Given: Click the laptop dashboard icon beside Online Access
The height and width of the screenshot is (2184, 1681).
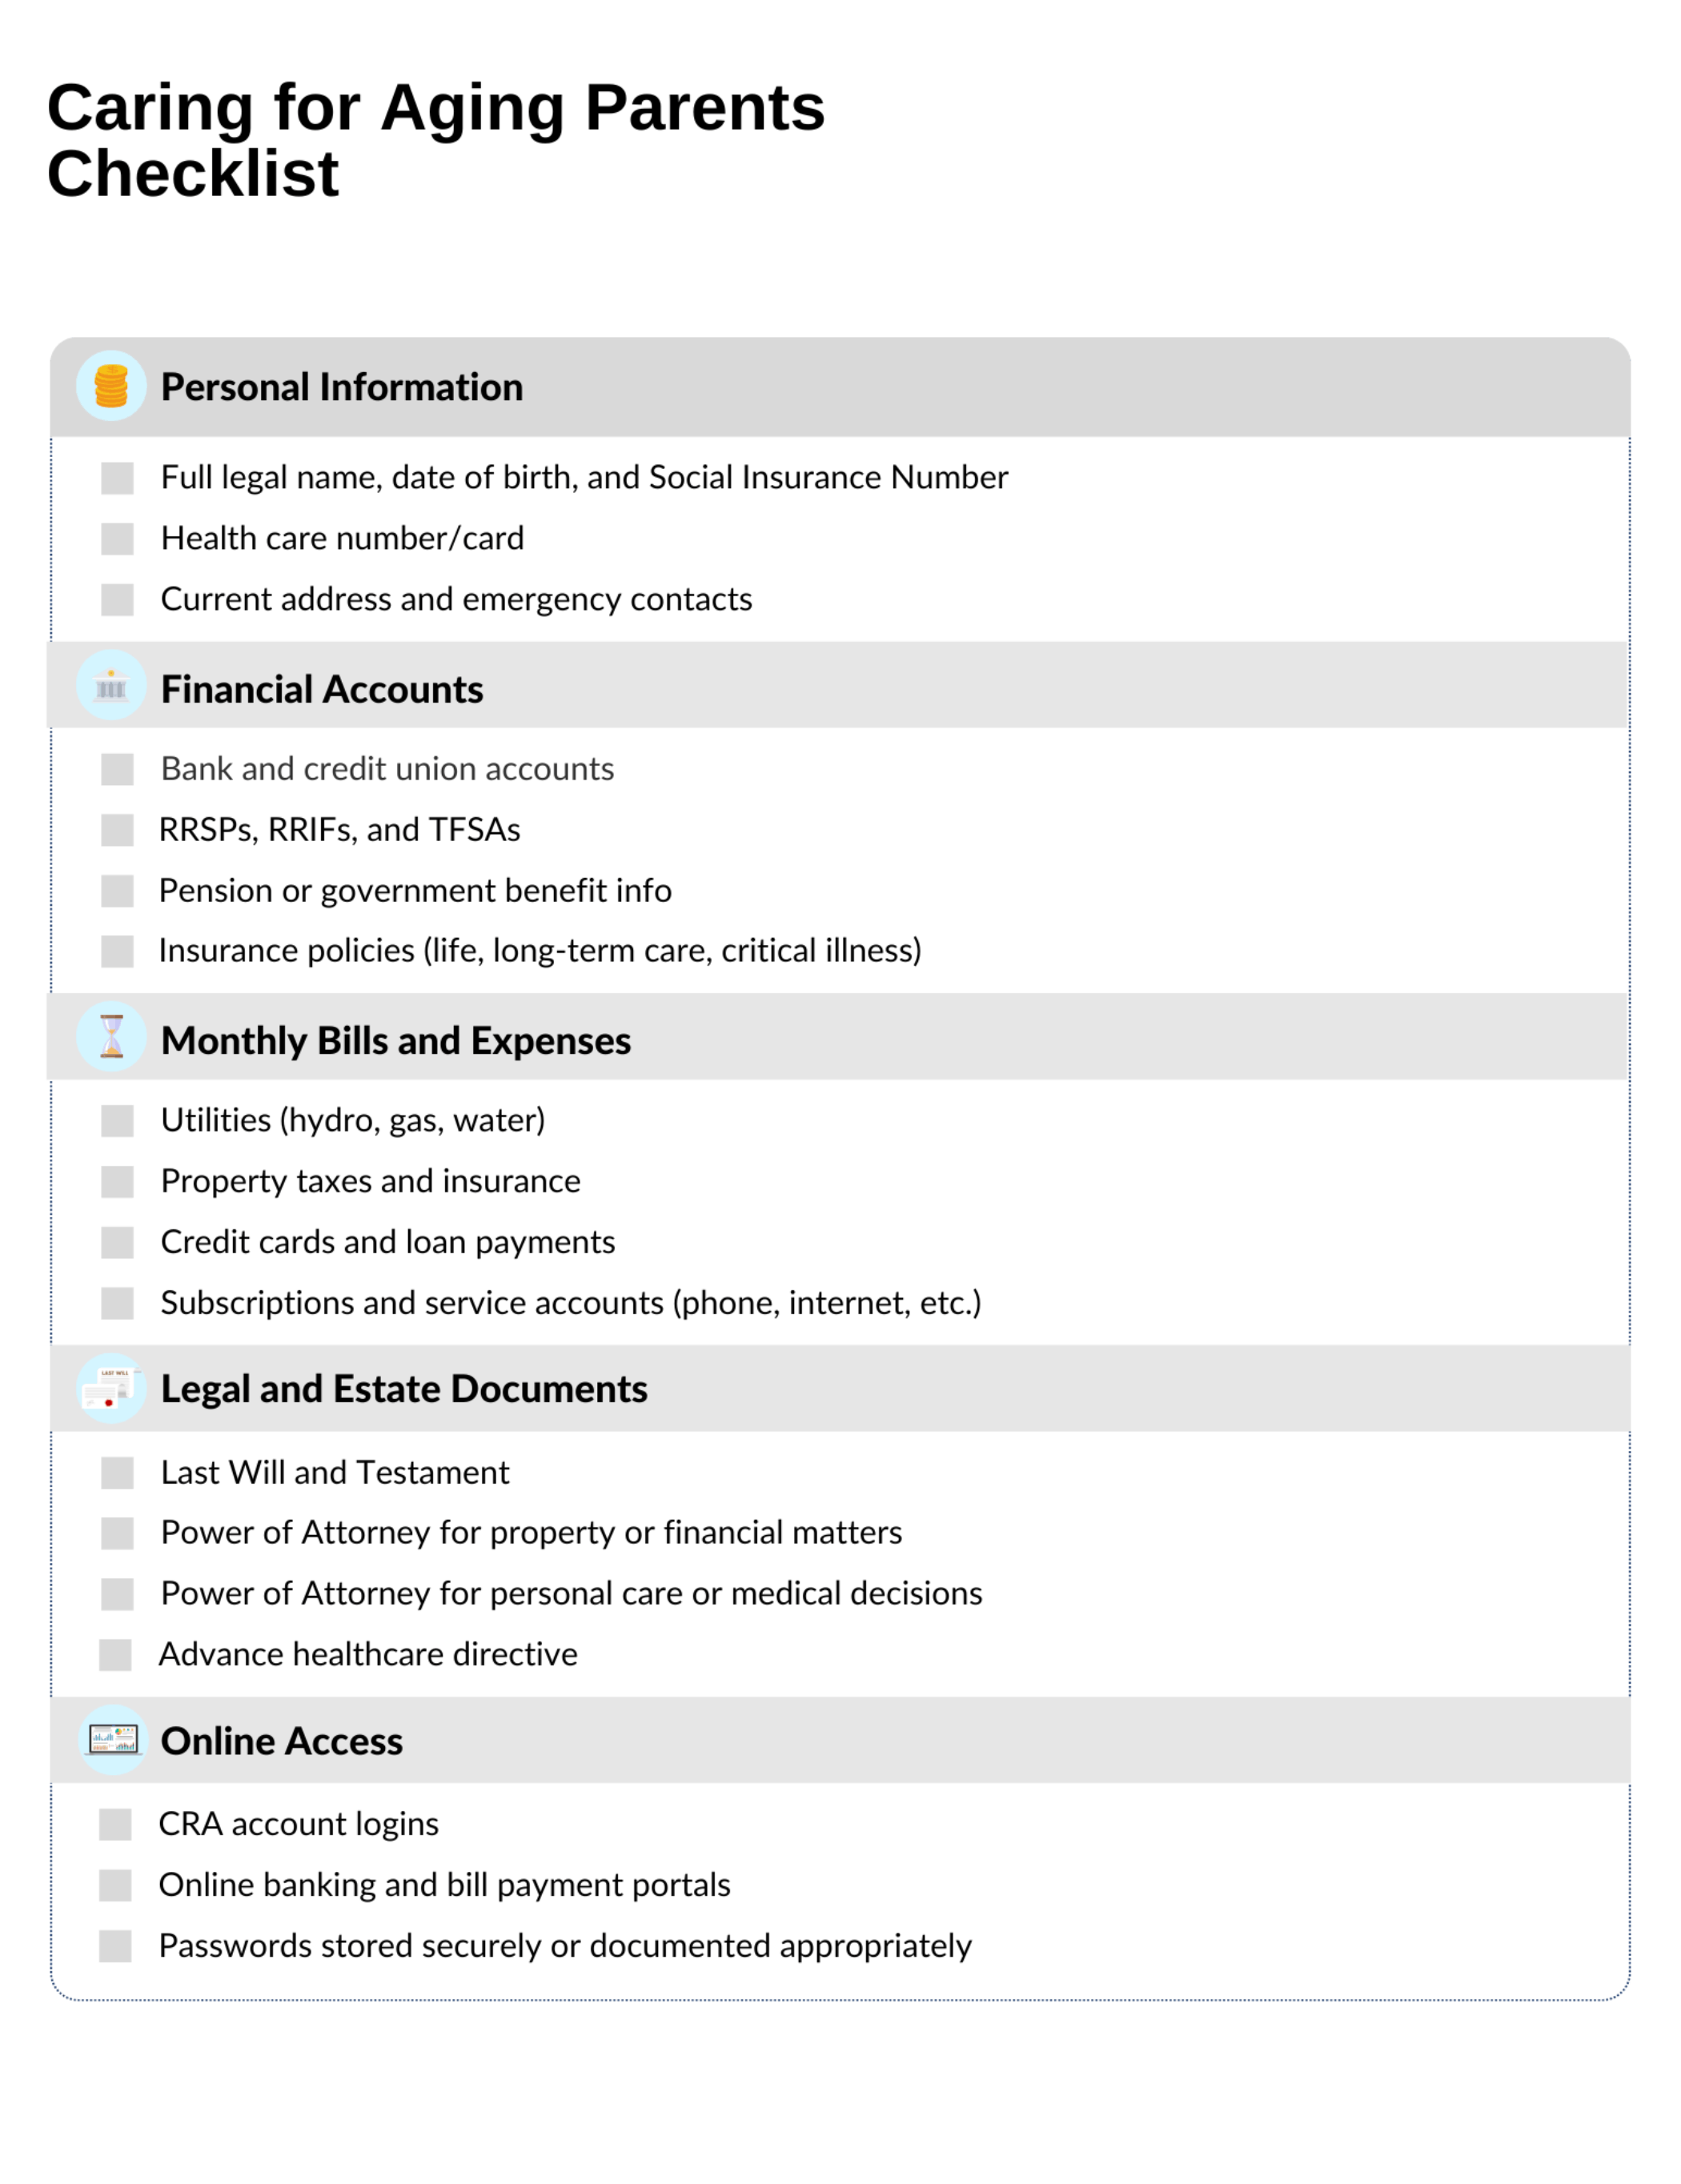Looking at the screenshot, I should [112, 1740].
